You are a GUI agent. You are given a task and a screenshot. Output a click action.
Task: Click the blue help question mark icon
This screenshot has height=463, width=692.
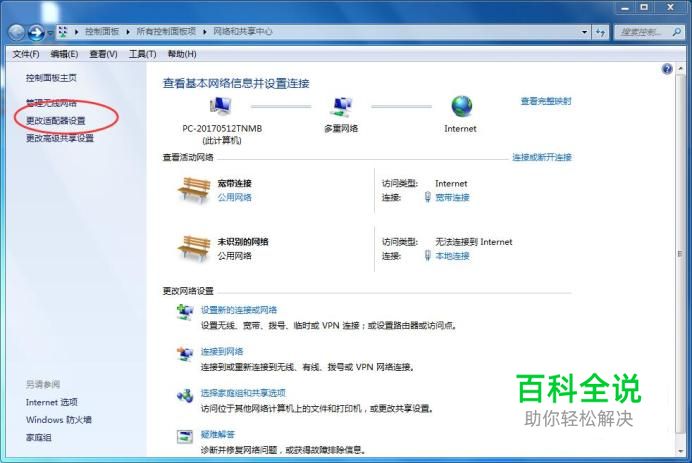tap(667, 68)
